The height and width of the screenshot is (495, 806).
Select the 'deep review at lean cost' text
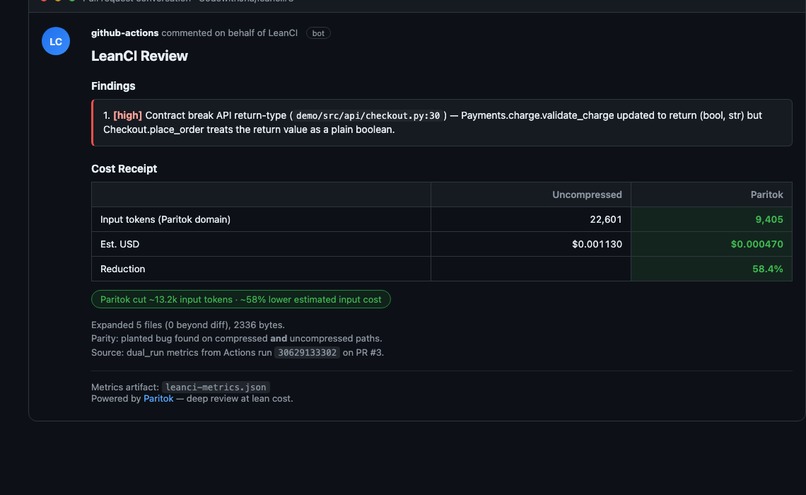click(x=239, y=398)
